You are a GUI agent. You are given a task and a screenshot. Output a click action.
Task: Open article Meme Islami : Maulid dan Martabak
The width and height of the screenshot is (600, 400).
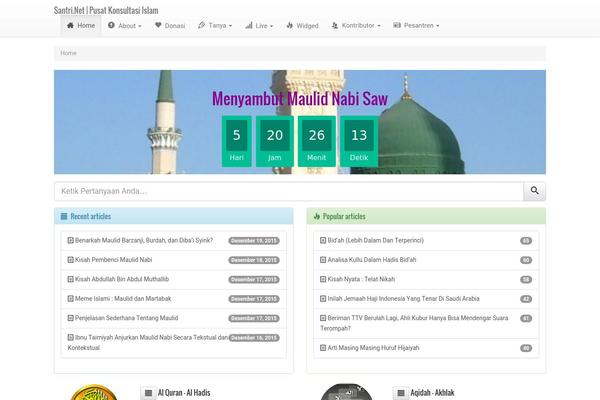[123, 299]
